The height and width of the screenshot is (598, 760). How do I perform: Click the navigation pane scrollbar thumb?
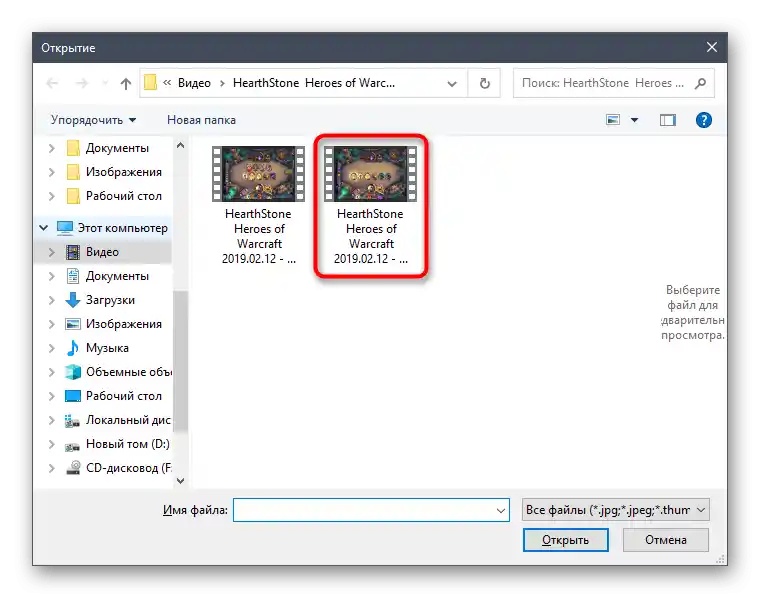(180, 361)
